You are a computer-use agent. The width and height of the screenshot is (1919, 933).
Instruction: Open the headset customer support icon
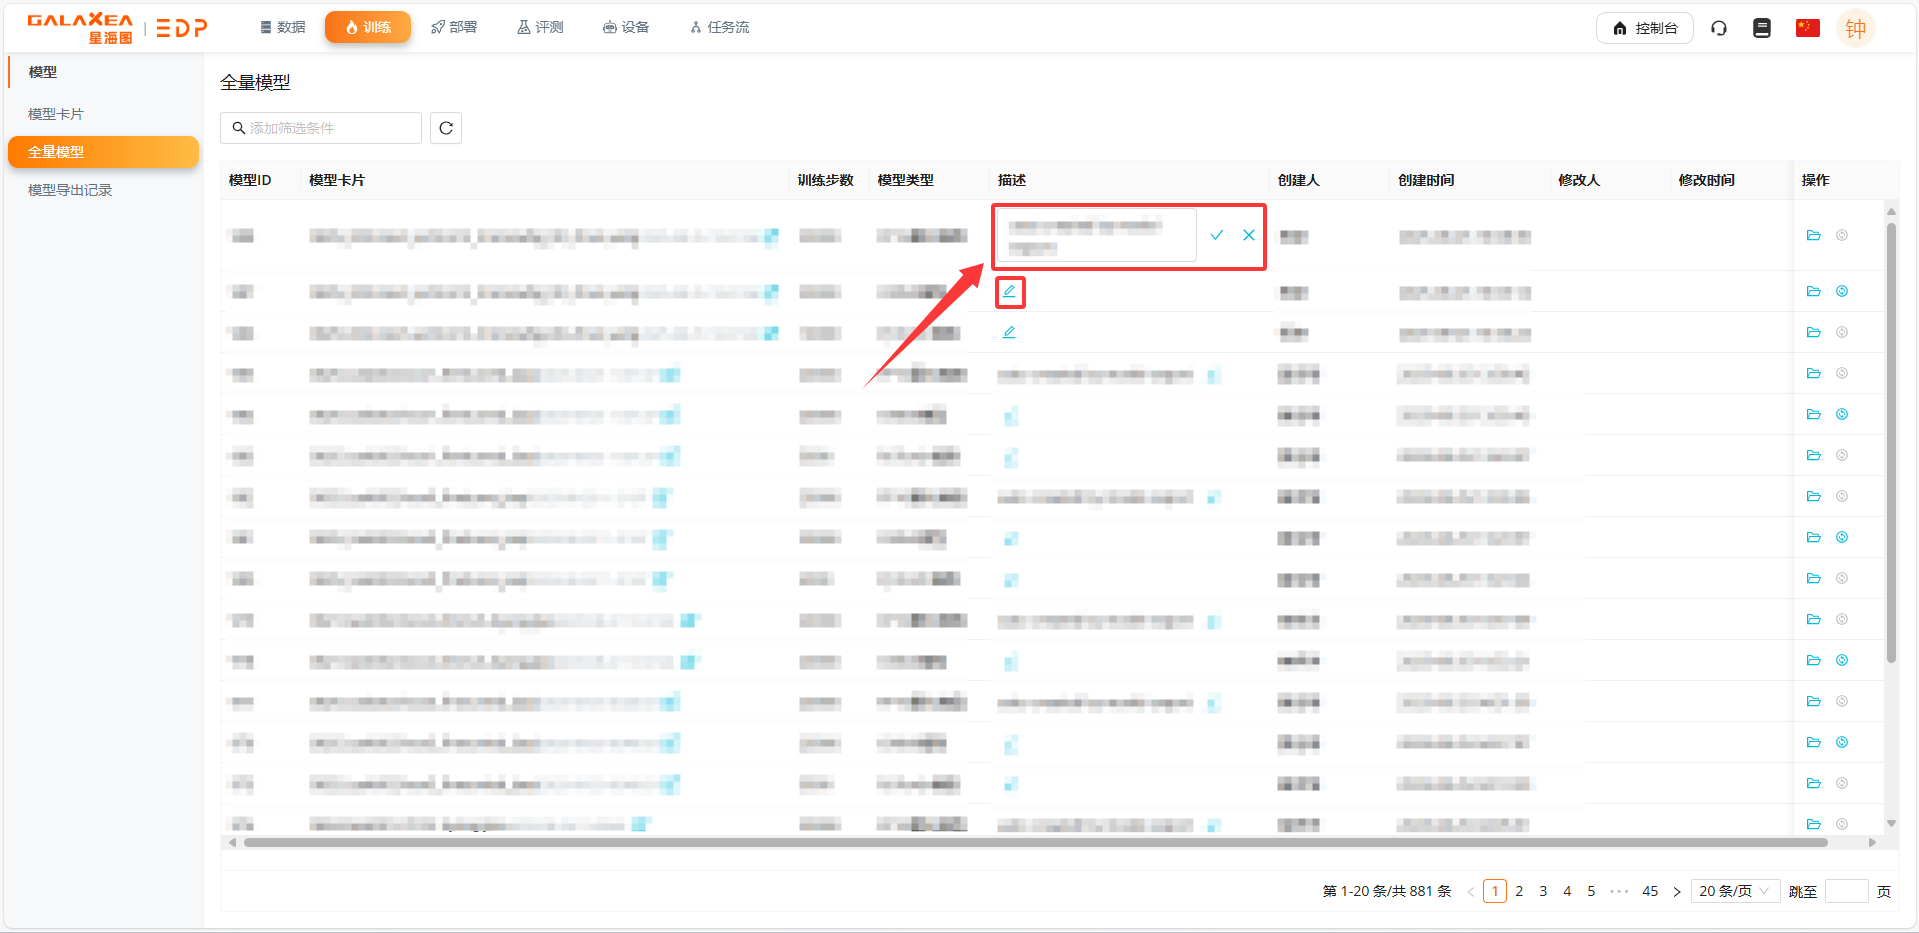[x=1719, y=28]
